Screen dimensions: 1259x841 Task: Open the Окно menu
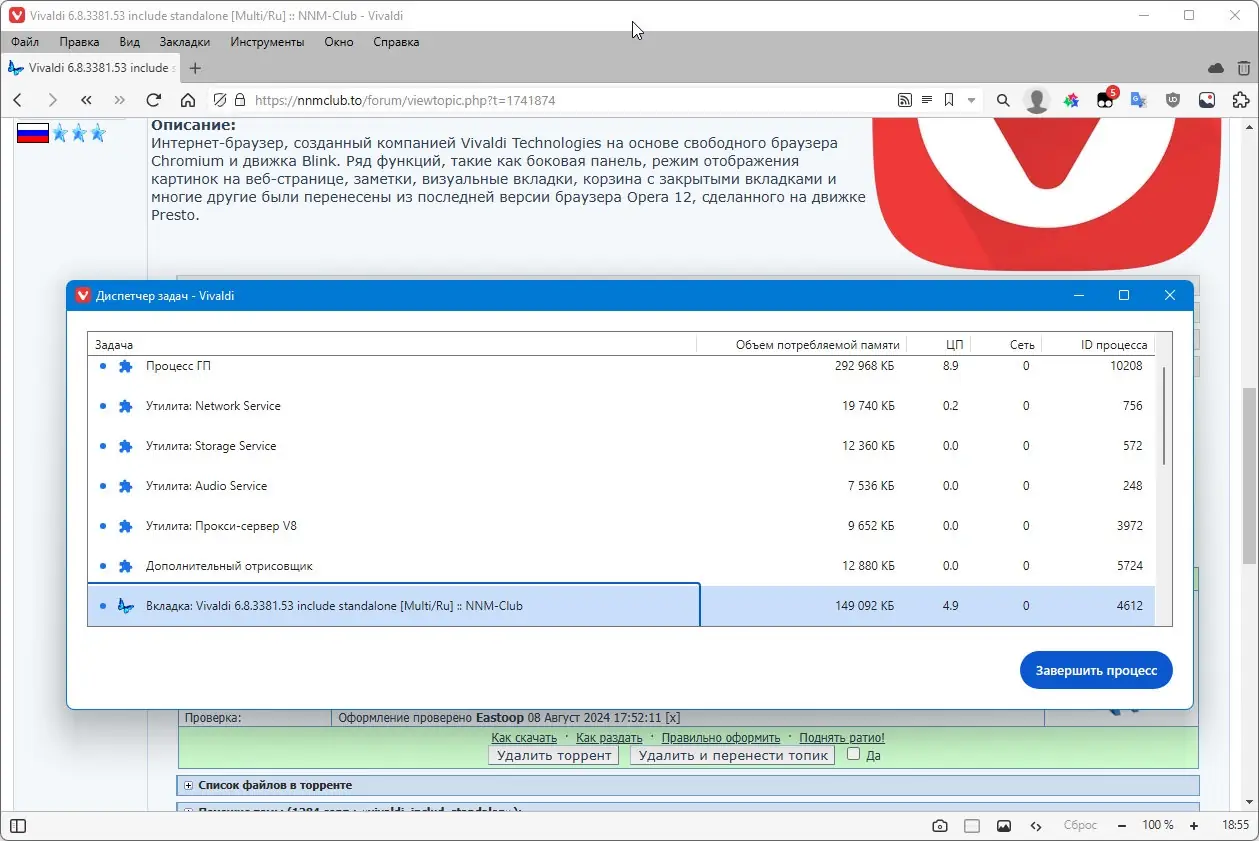click(x=339, y=42)
